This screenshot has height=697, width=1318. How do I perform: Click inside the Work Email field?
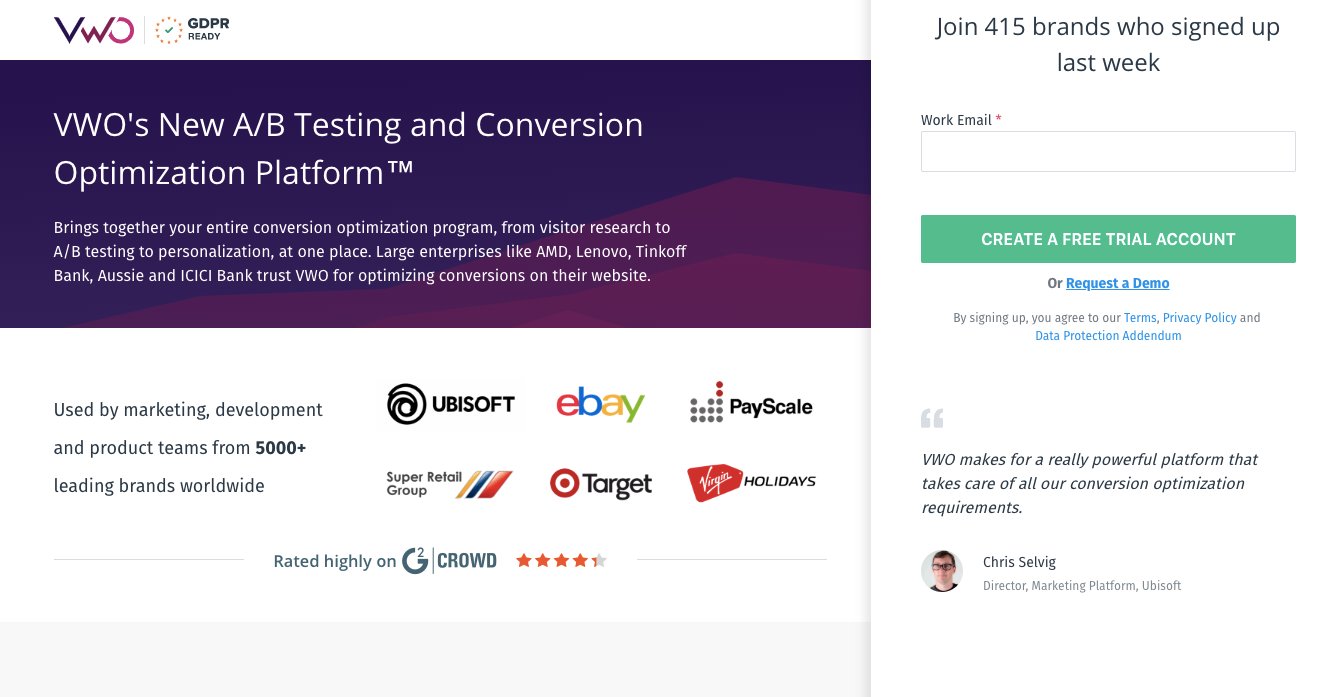click(x=1108, y=151)
